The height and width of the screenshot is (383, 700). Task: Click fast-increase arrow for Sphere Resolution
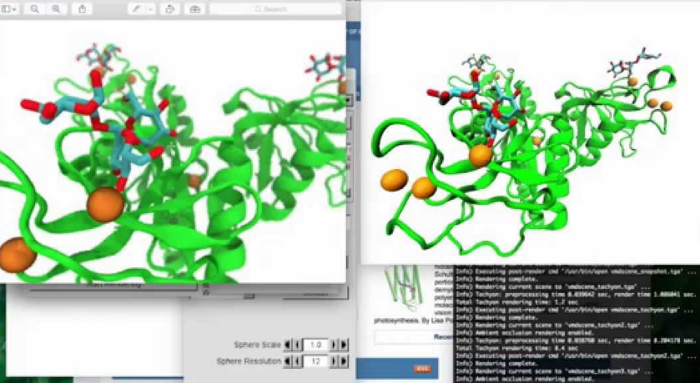[x=344, y=361]
